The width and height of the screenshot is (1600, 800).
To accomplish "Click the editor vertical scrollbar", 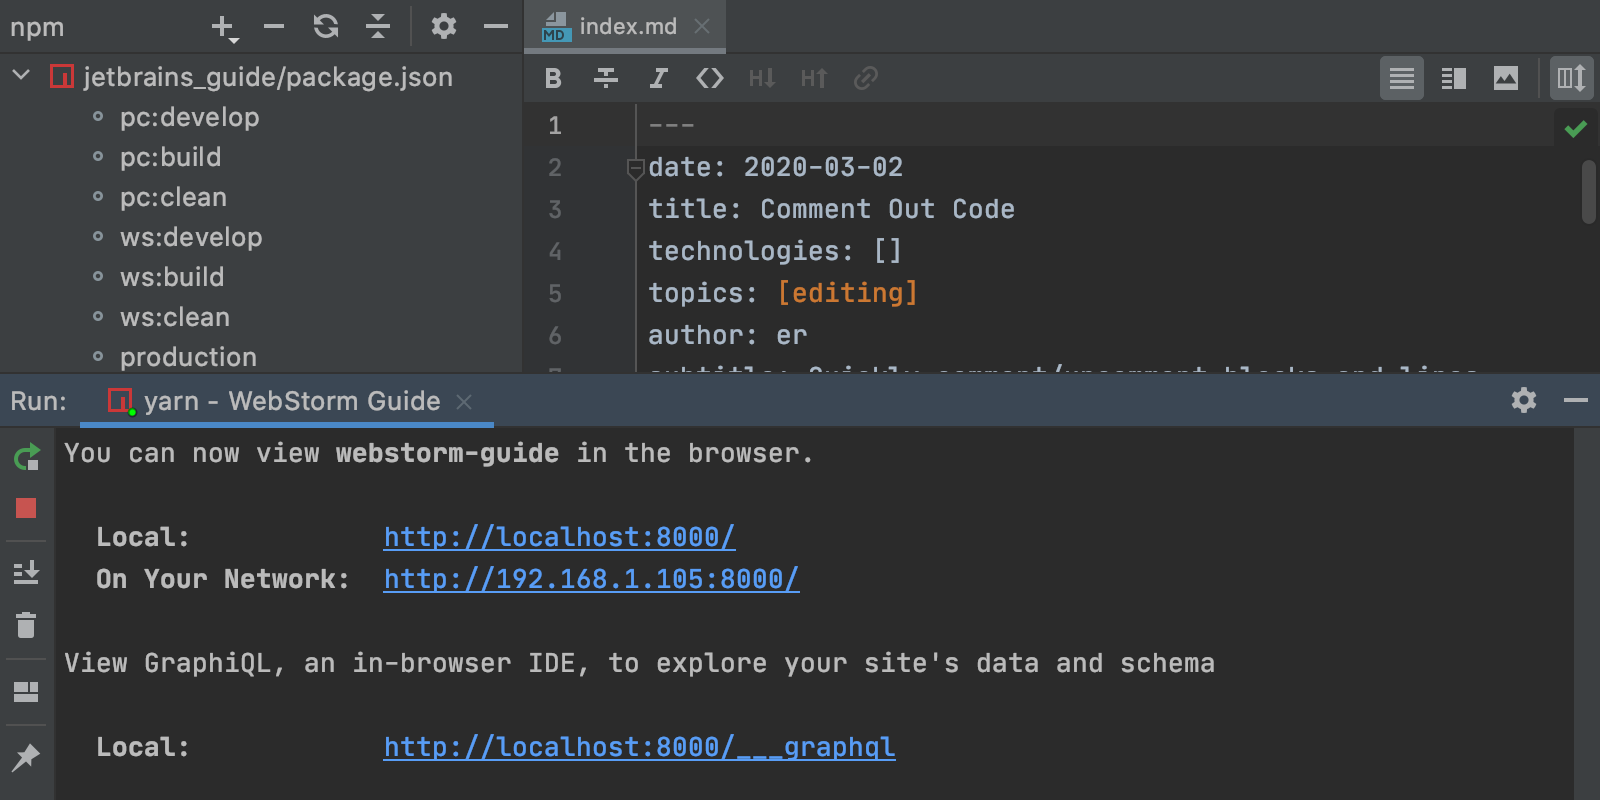I will click(1588, 192).
